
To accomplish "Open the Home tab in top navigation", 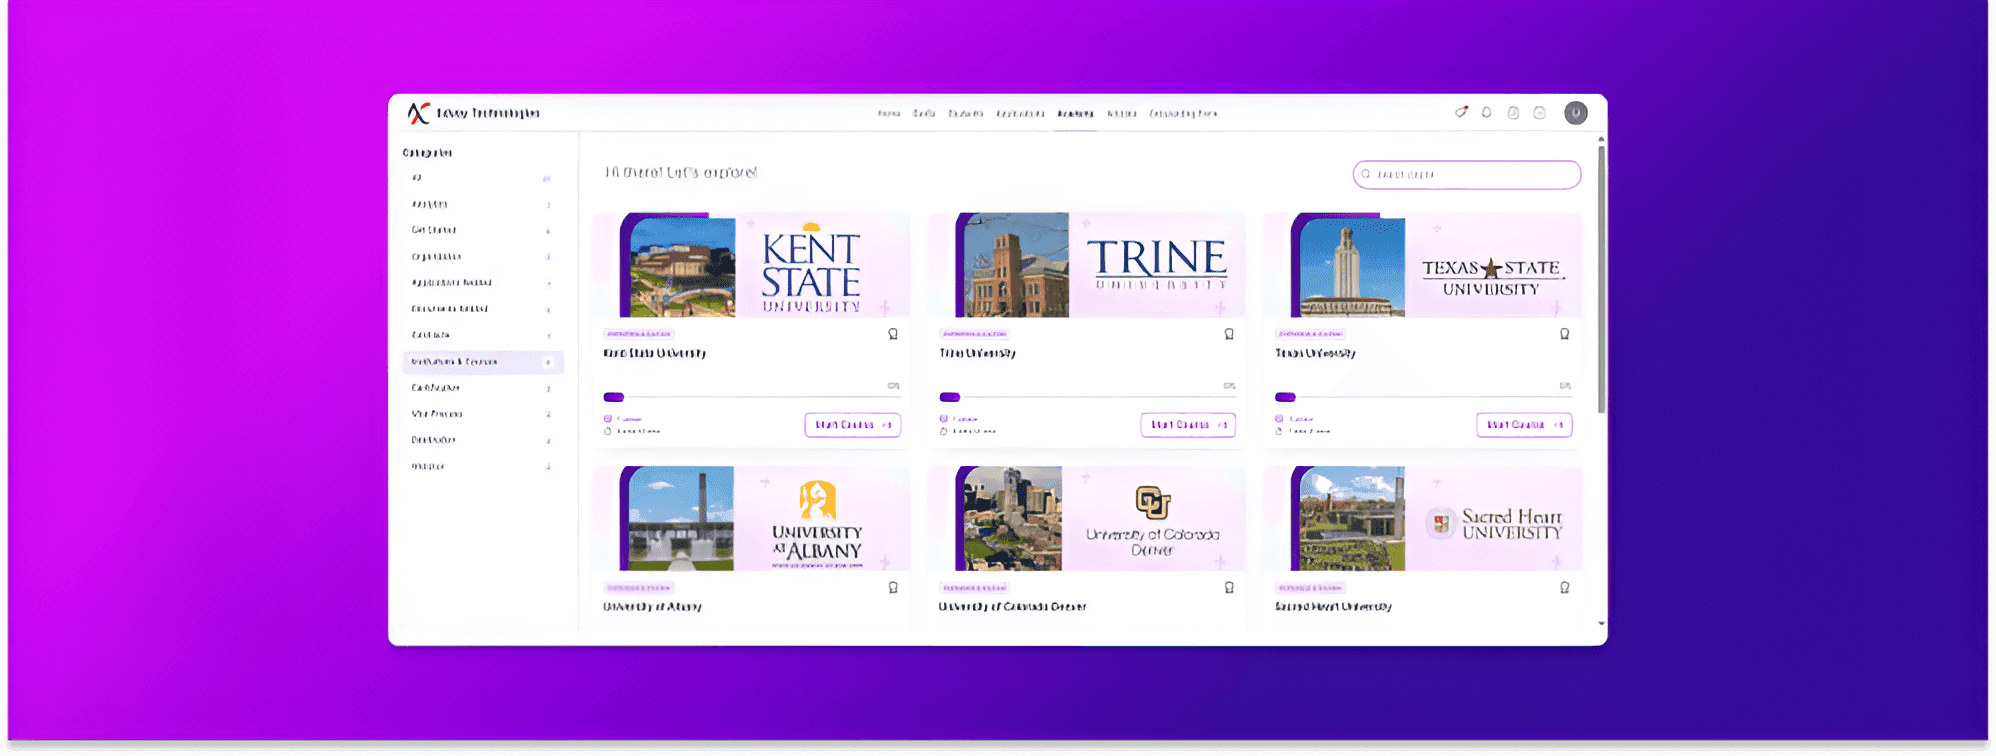I will pos(888,114).
